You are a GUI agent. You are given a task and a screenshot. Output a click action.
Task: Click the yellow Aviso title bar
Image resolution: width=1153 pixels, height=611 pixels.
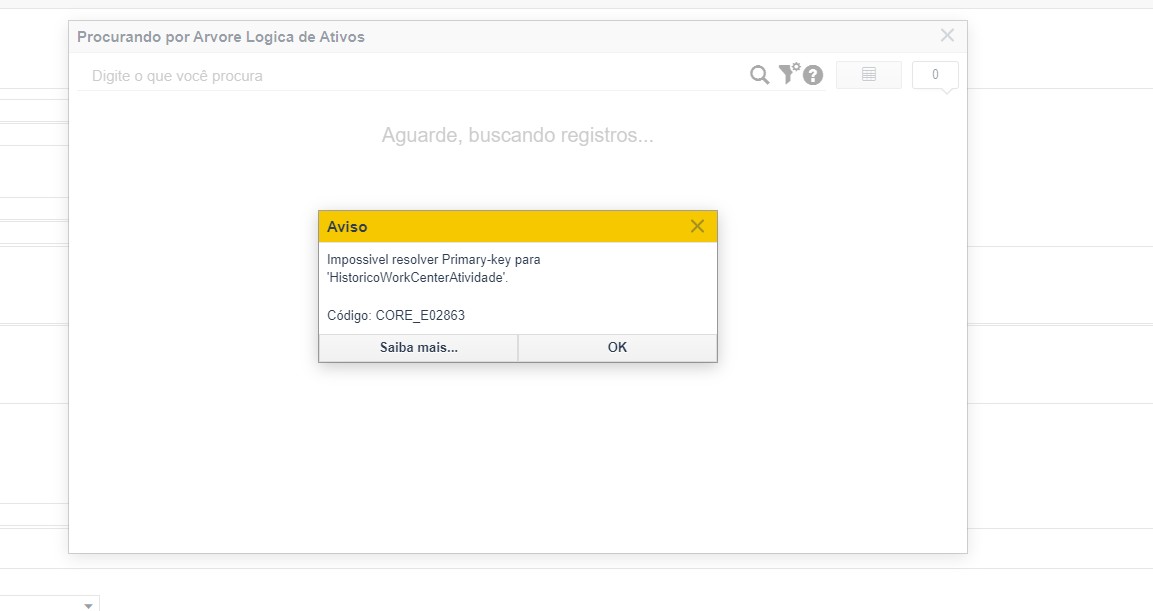tap(500, 227)
